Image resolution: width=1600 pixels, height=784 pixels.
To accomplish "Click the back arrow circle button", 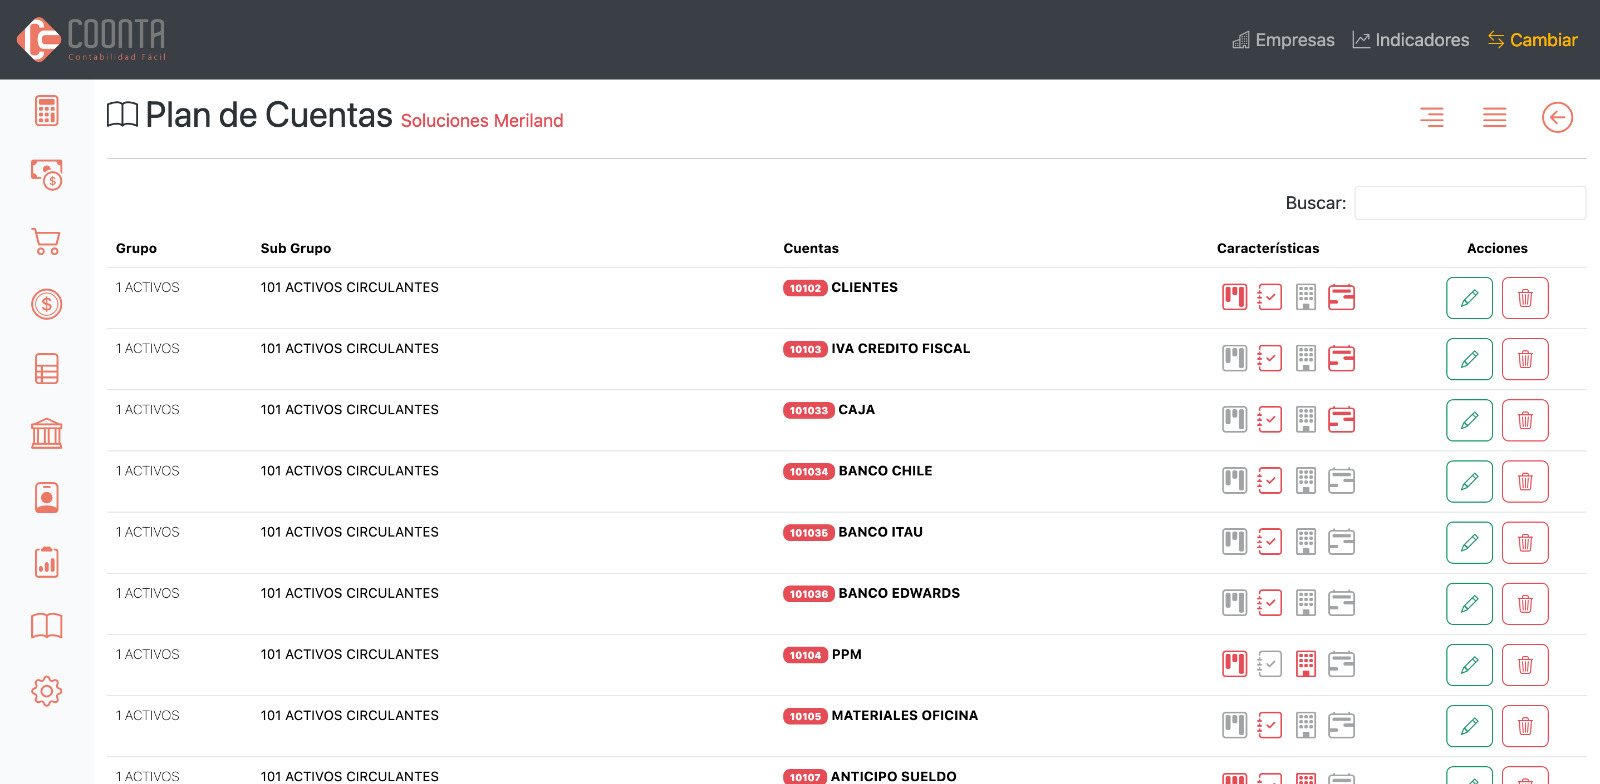I will 1557,118.
